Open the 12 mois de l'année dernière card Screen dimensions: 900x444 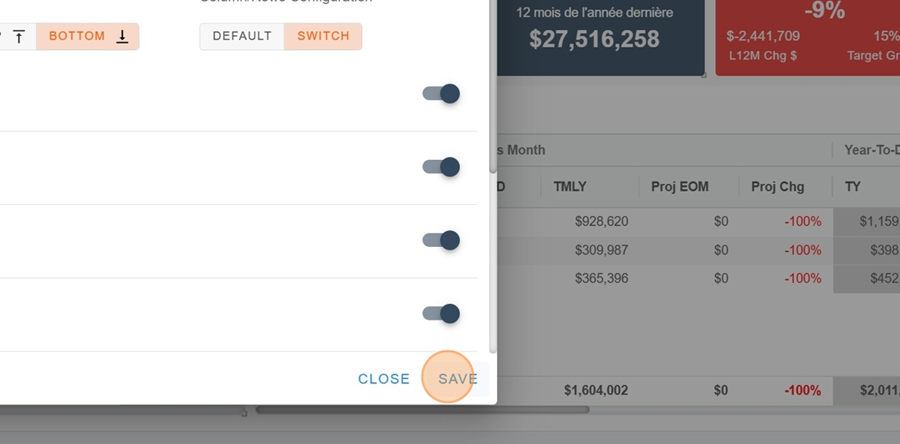click(594, 30)
